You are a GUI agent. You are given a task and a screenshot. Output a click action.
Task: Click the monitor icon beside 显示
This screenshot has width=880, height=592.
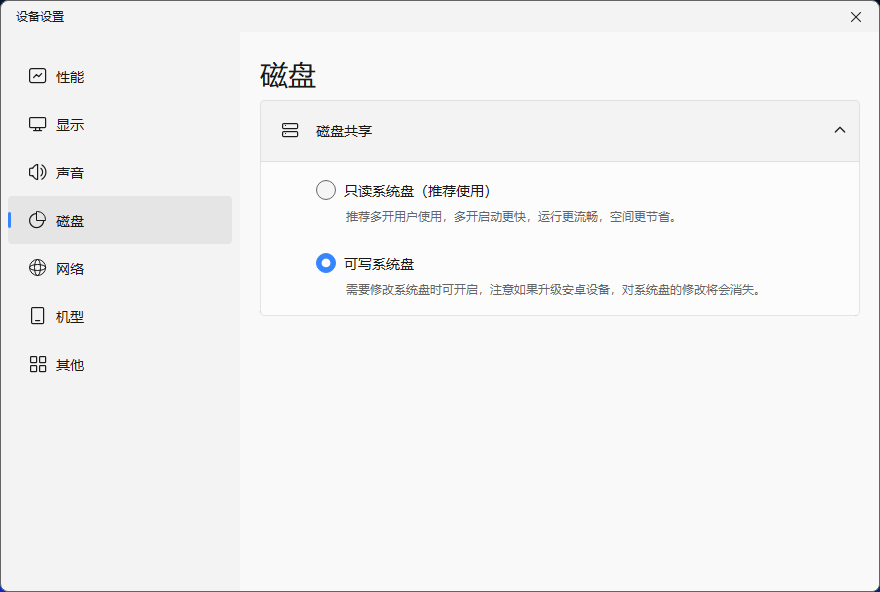click(x=38, y=124)
